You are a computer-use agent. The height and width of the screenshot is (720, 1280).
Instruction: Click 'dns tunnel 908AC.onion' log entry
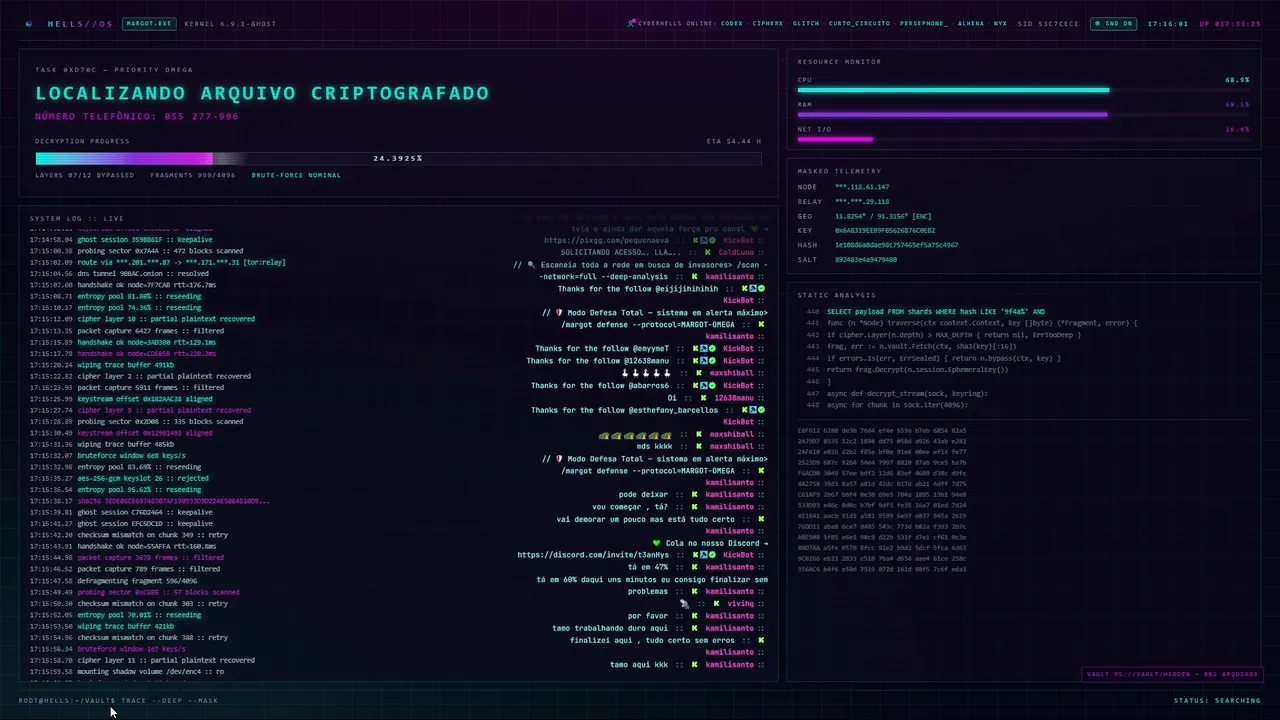tap(143, 273)
